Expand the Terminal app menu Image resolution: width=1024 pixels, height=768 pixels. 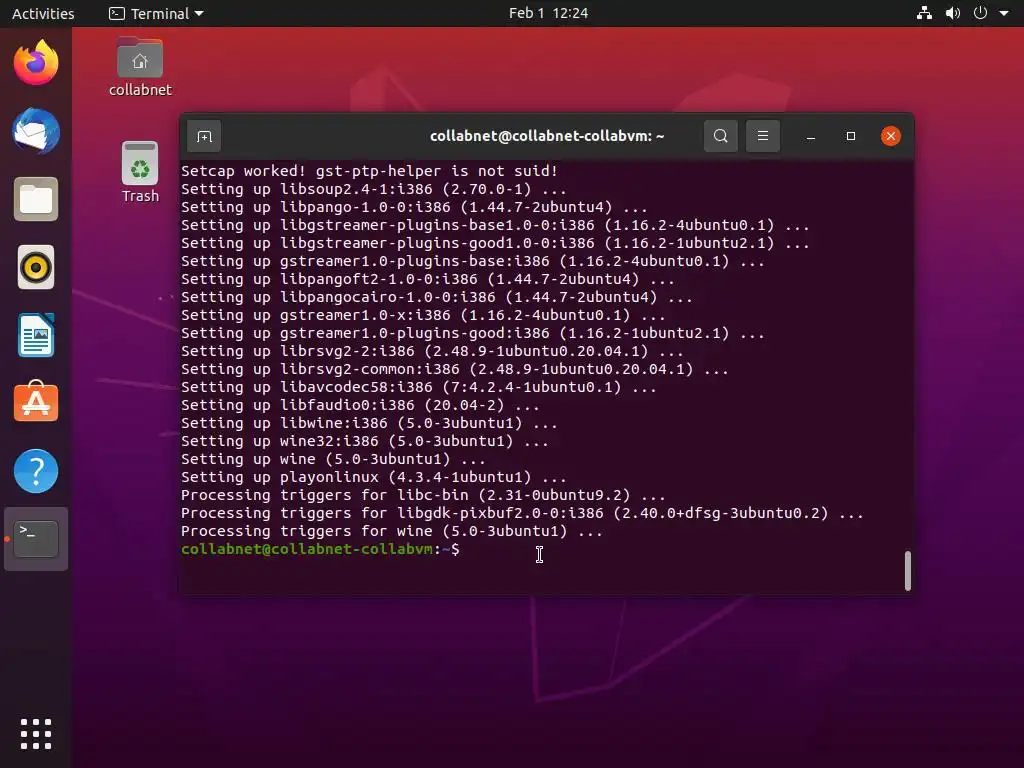pos(156,13)
